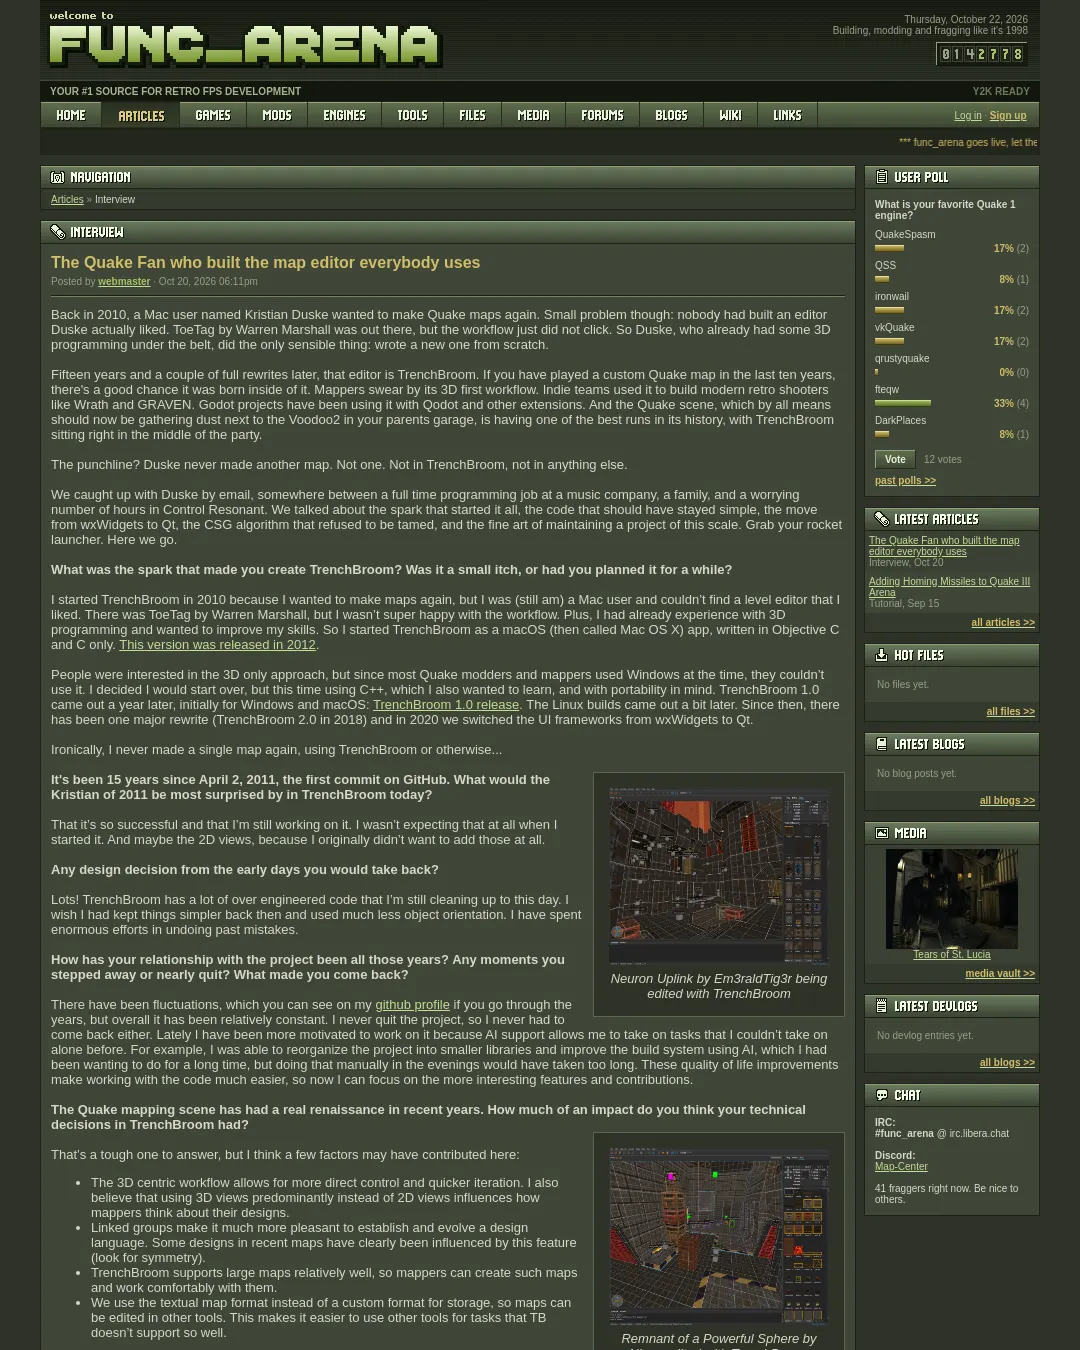Screen dimensions: 1080x1350
Task: Open the Forums section in navbar
Action: [602, 115]
